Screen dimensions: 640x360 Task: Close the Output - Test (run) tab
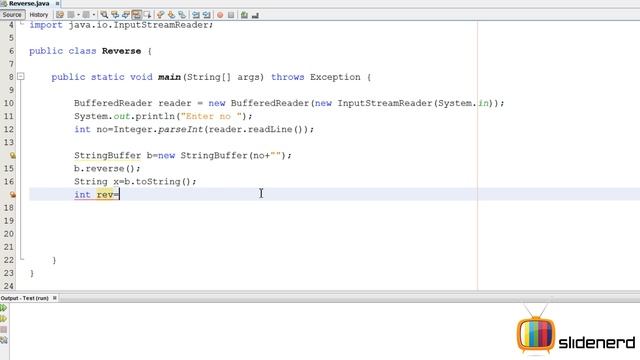pyautogui.click(x=55, y=298)
